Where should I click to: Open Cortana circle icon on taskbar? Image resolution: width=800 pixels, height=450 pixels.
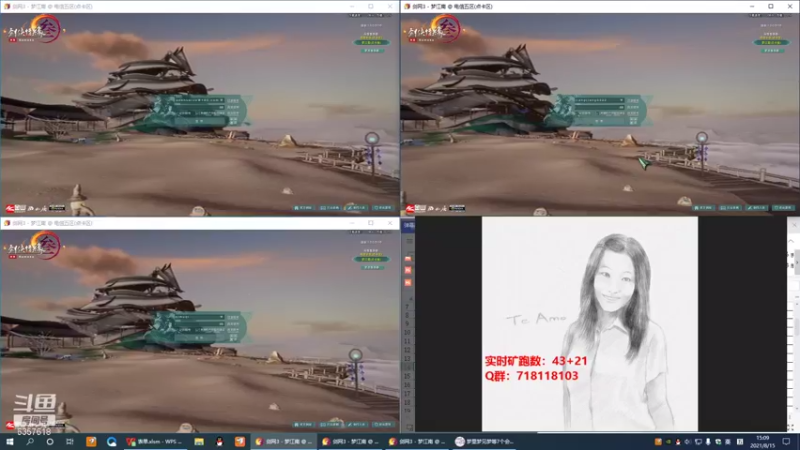(x=49, y=442)
